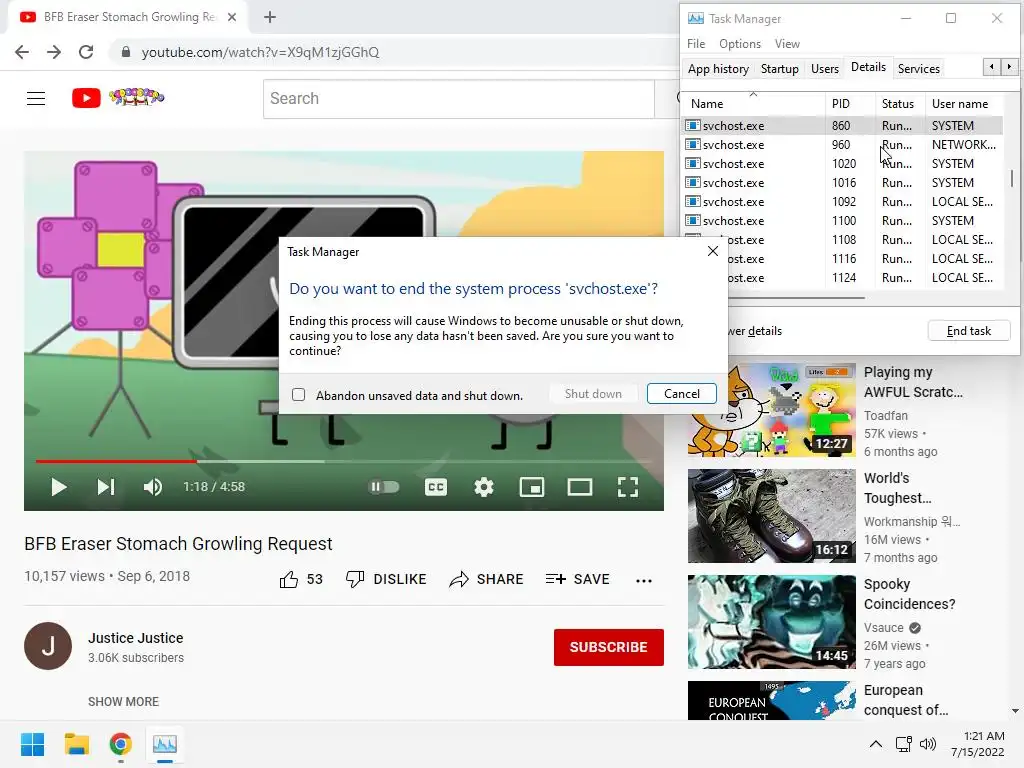Open 'Spooky Coincidences?' video thumbnail

point(772,622)
